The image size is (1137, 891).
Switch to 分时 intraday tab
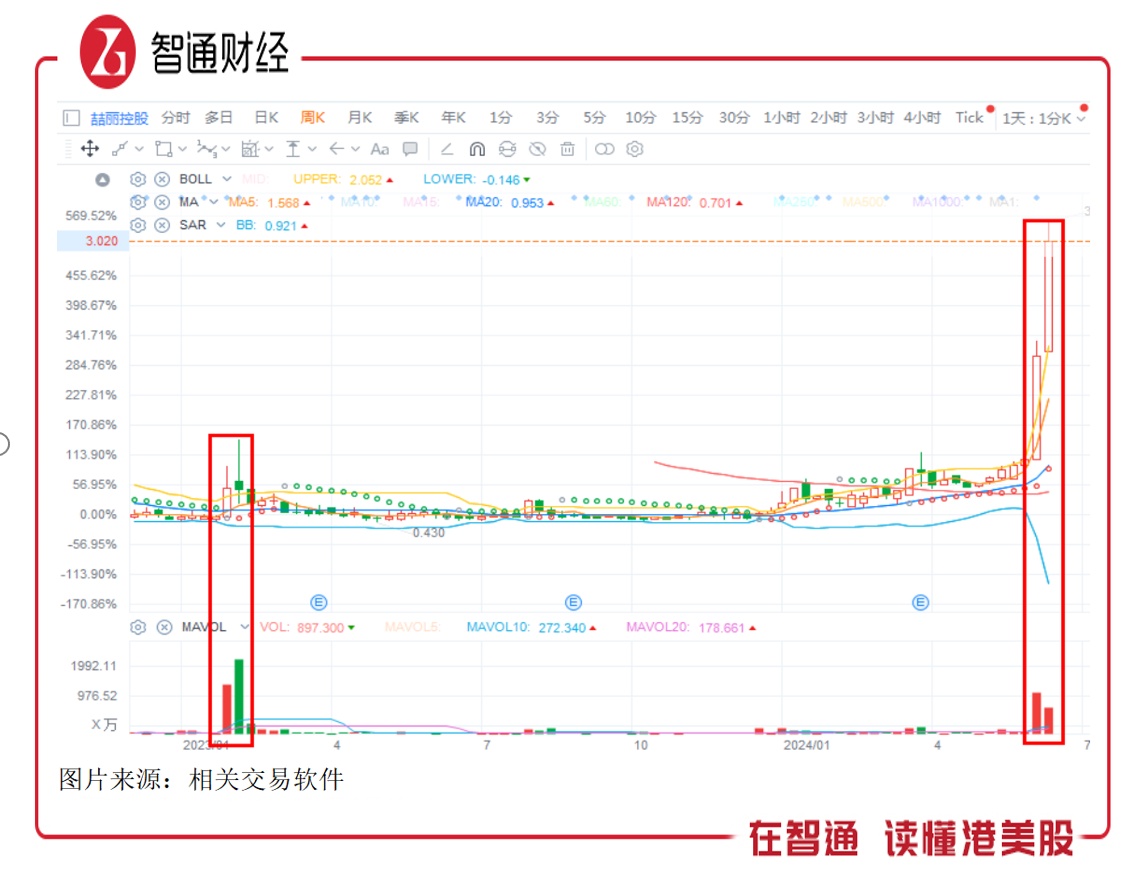(175, 117)
